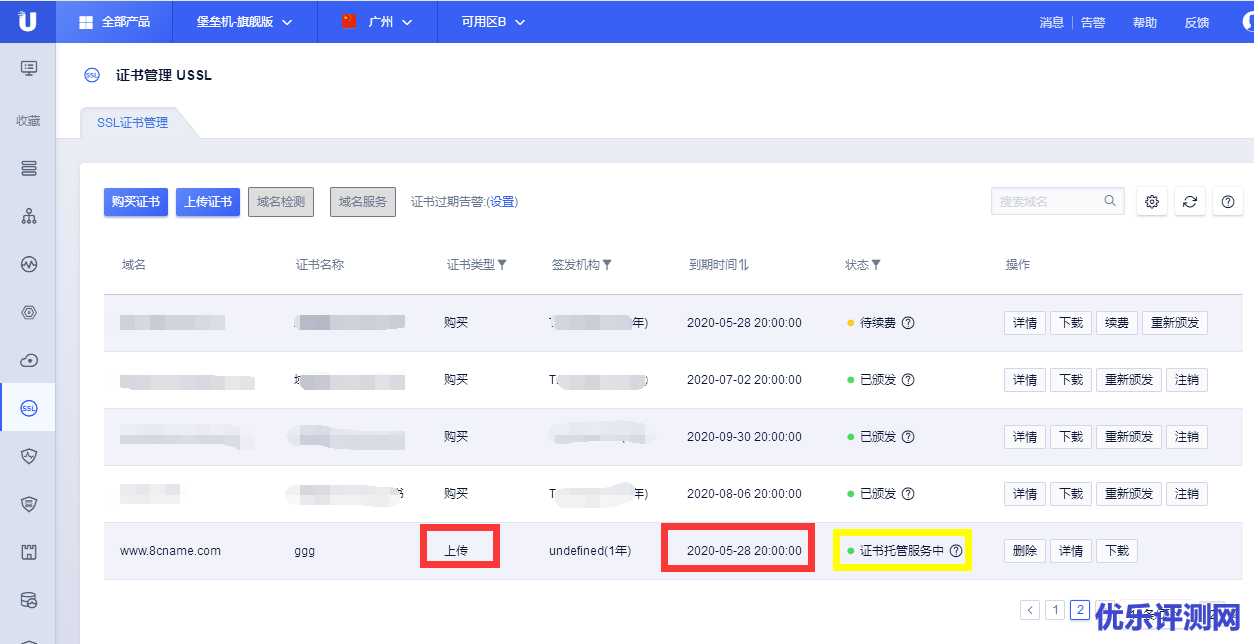The image size is (1254, 644).
Task: Expand the 广州 region dropdown
Action: click(377, 22)
